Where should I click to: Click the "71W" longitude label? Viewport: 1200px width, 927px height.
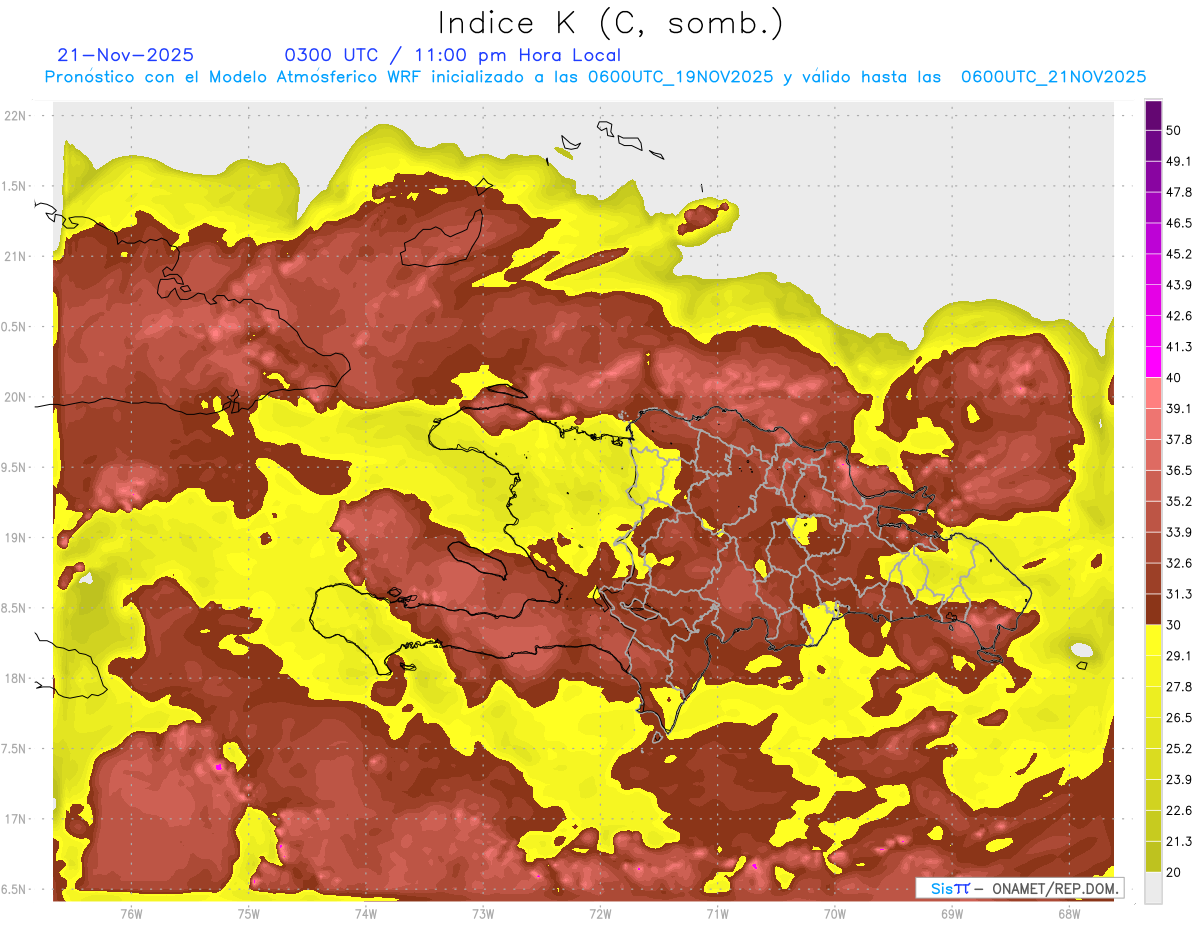pyautogui.click(x=717, y=913)
